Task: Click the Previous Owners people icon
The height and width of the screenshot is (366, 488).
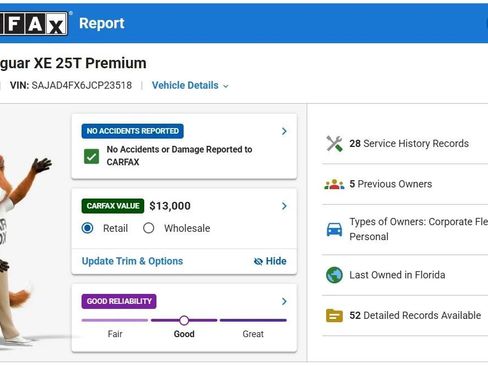Action: tap(334, 184)
